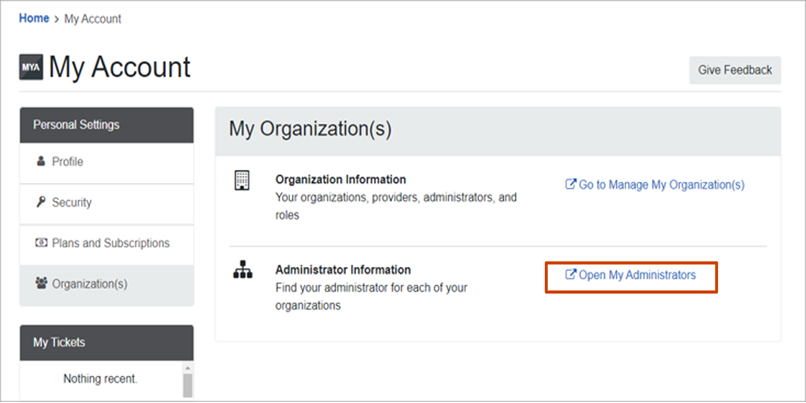This screenshot has height=403, width=806.
Task: Open Plans and Subscriptions section
Action: [106, 245]
